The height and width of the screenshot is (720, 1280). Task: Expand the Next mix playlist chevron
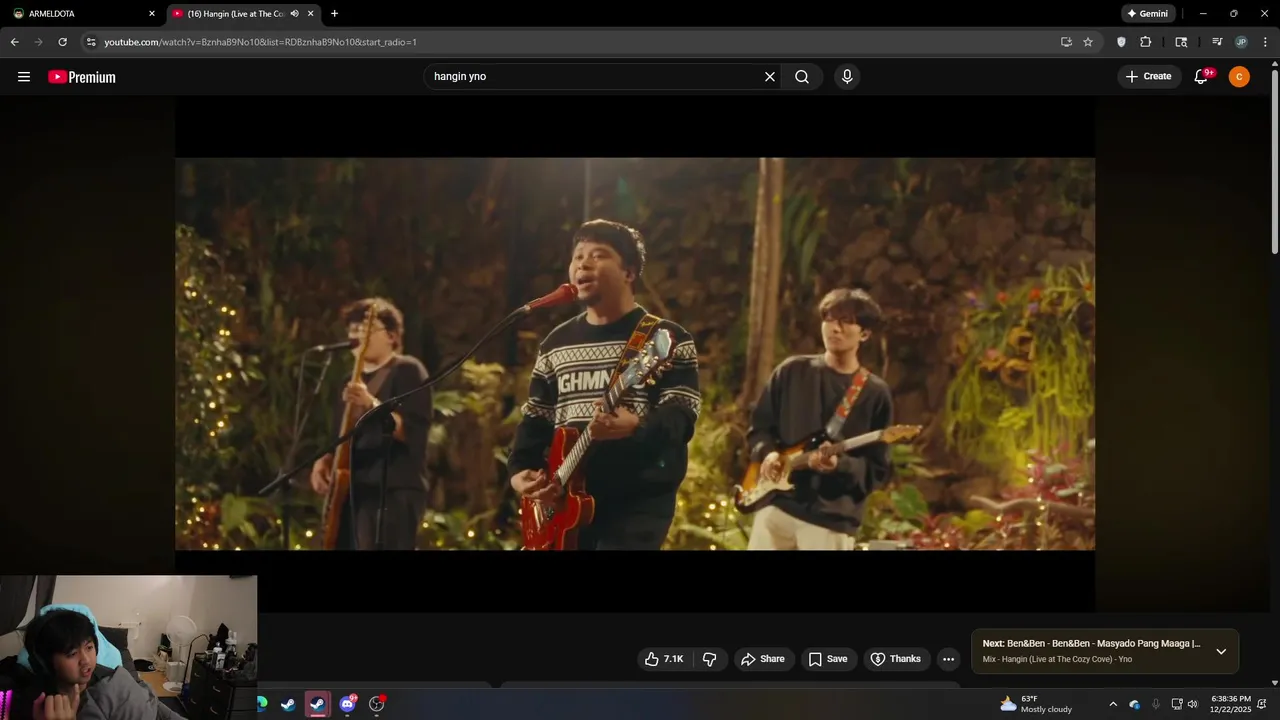click(1221, 651)
